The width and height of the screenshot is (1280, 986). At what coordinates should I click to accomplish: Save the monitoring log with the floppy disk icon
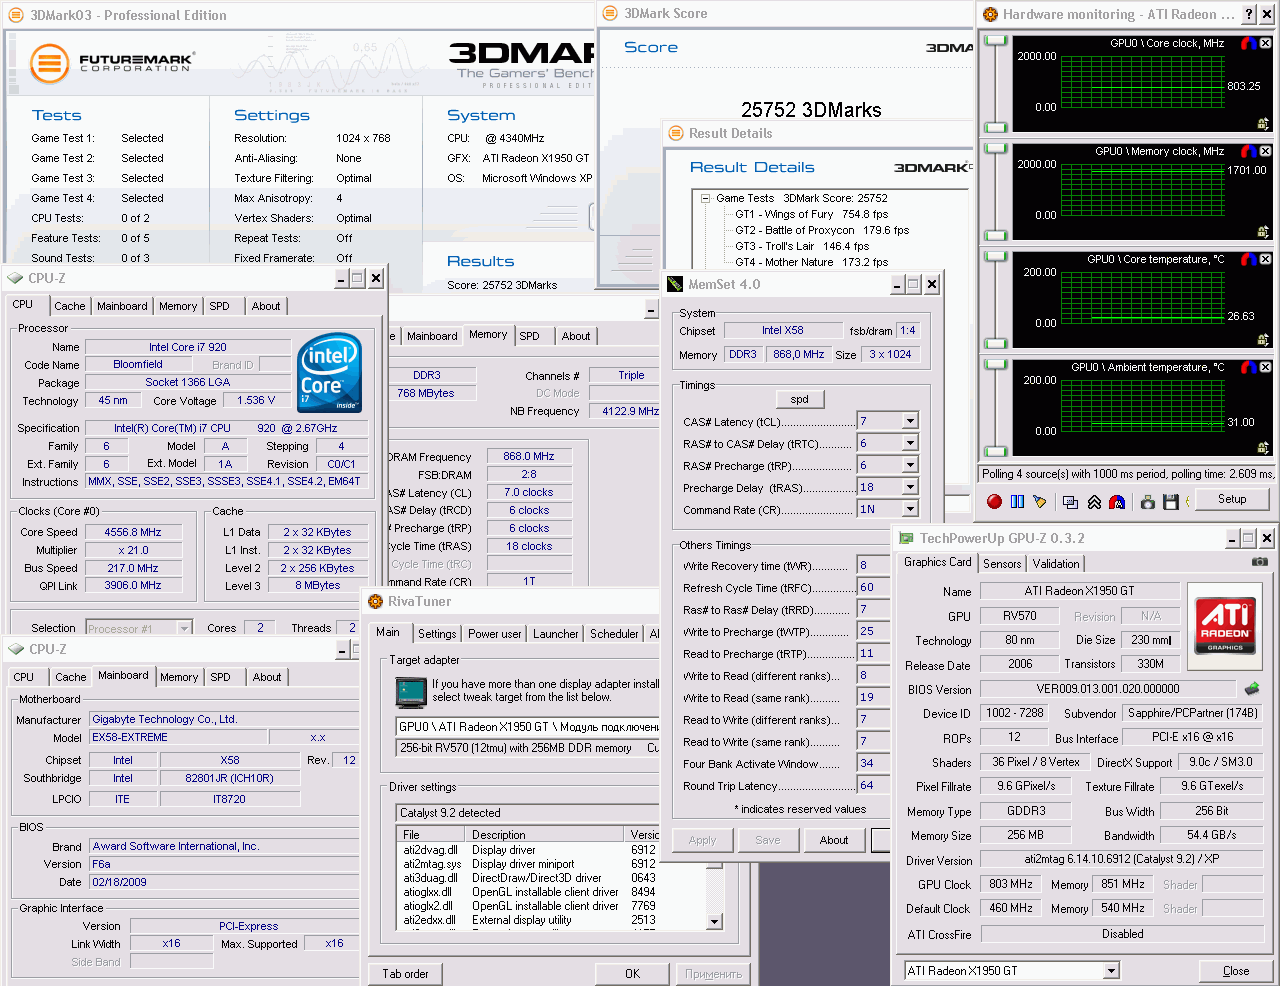1171,501
